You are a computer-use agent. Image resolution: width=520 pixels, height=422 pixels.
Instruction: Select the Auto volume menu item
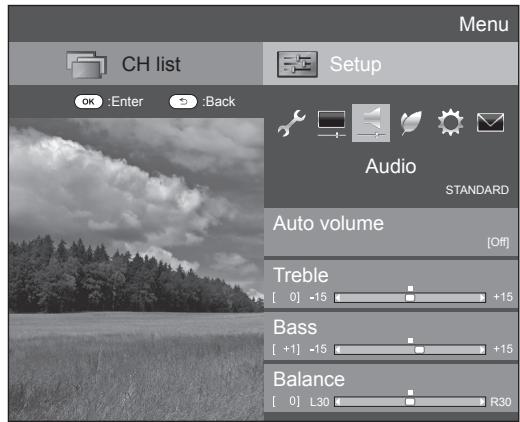(x=391, y=232)
